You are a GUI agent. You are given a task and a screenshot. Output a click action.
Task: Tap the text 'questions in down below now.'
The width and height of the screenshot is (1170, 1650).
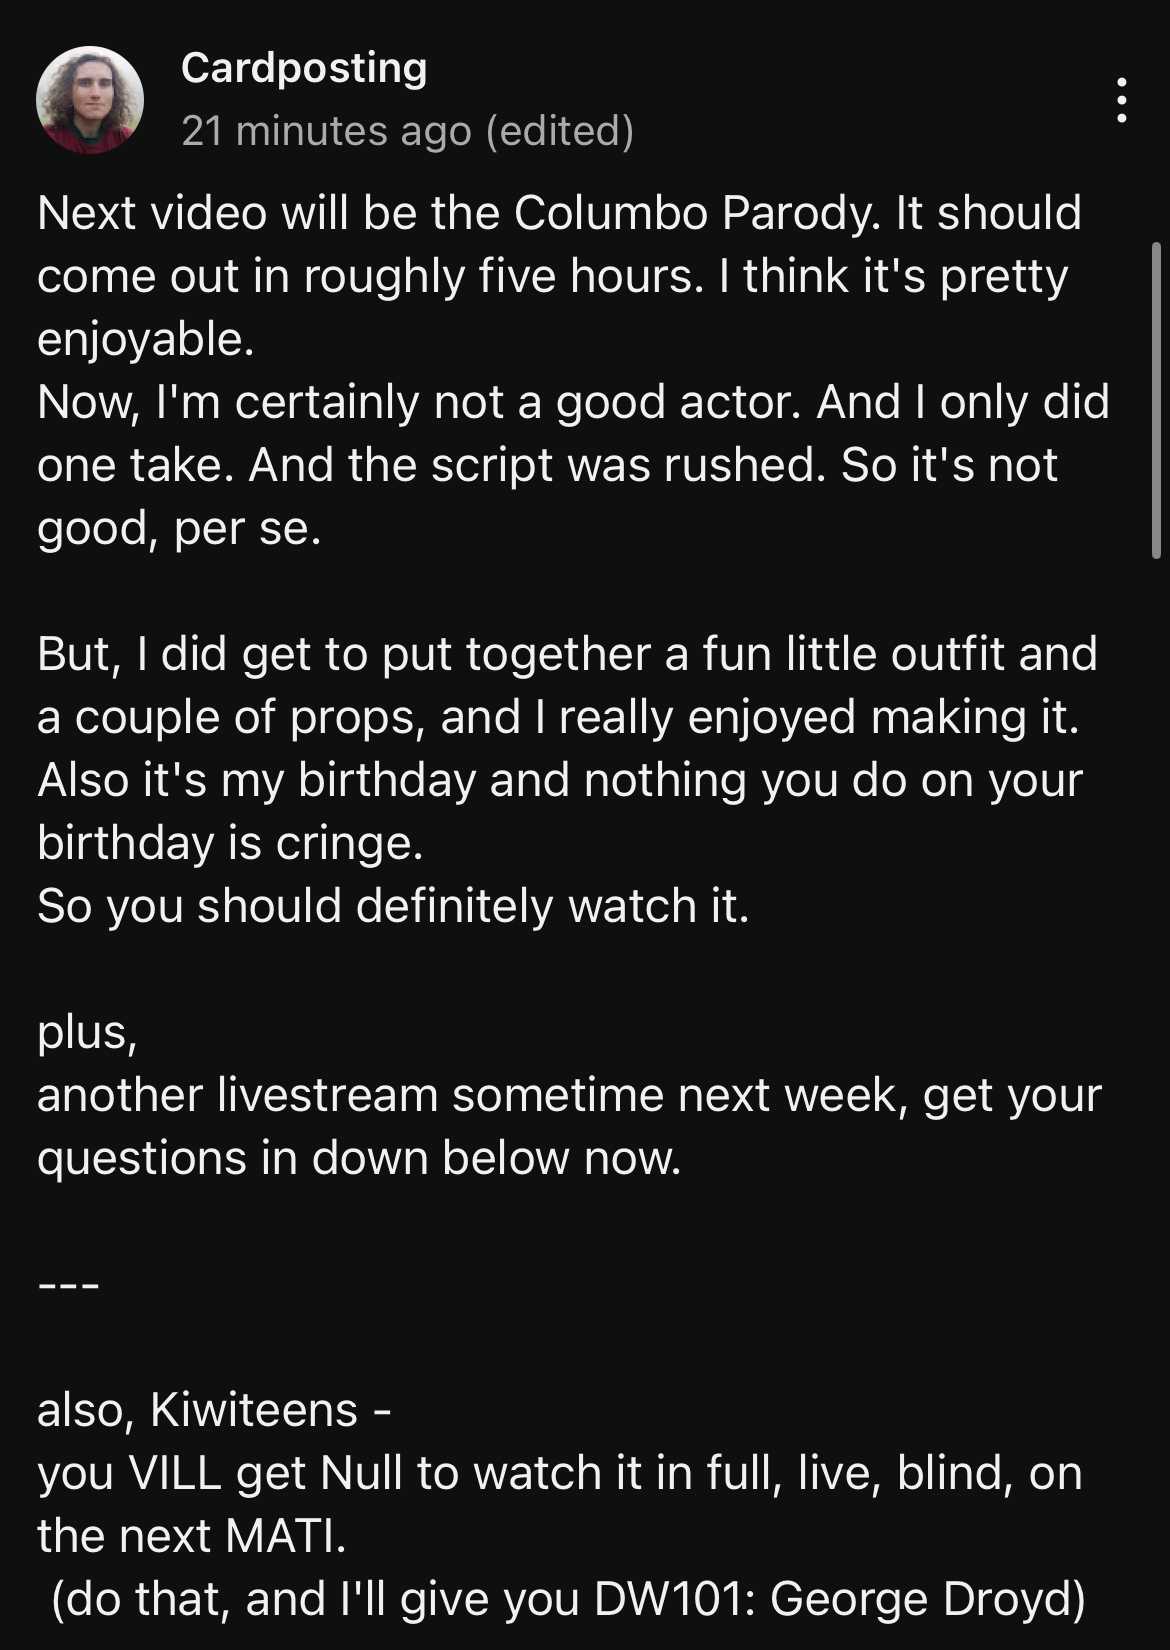(x=359, y=1158)
